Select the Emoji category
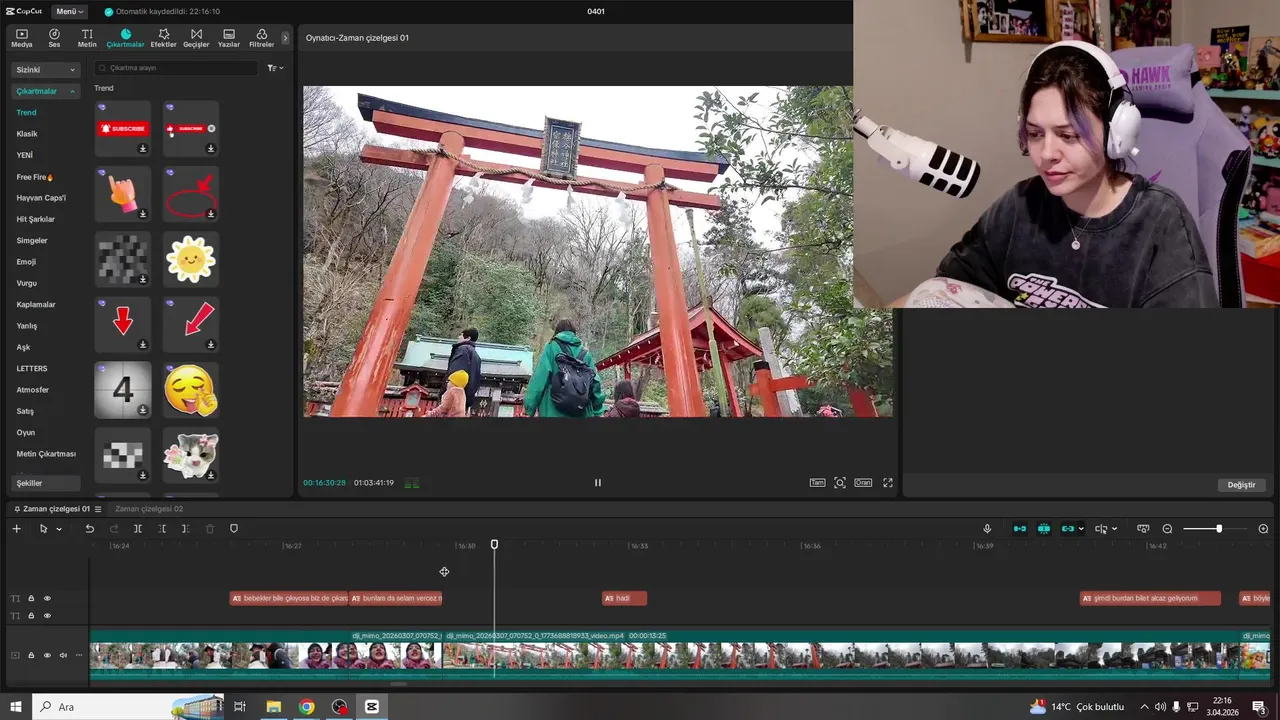This screenshot has width=1280, height=720. (x=26, y=262)
